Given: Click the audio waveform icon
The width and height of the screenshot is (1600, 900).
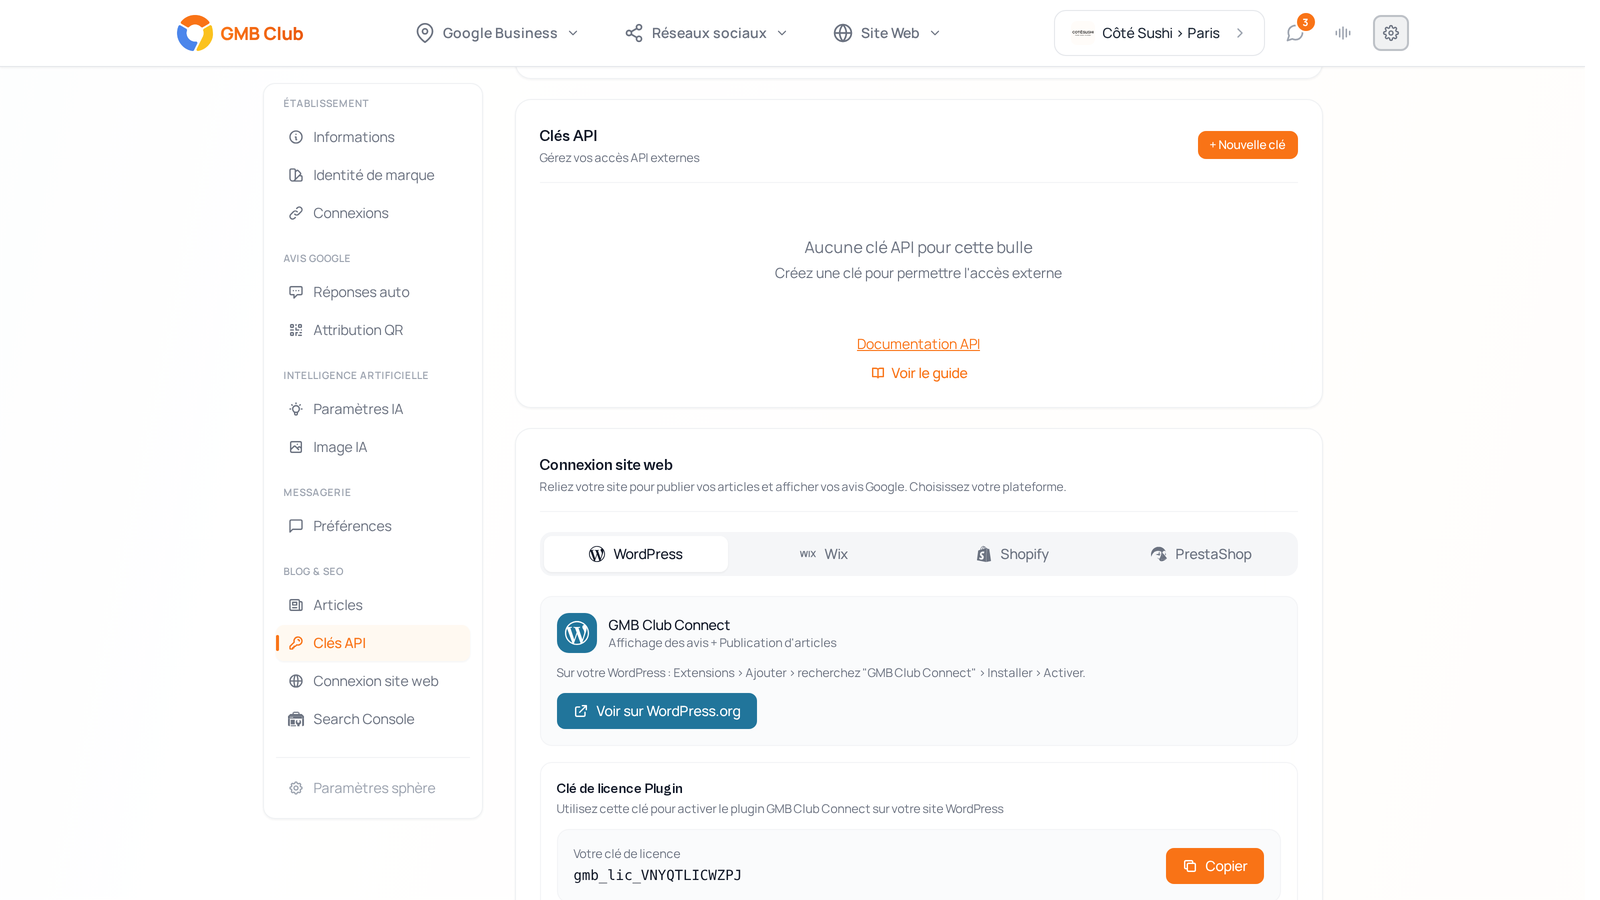Looking at the screenshot, I should [1343, 33].
